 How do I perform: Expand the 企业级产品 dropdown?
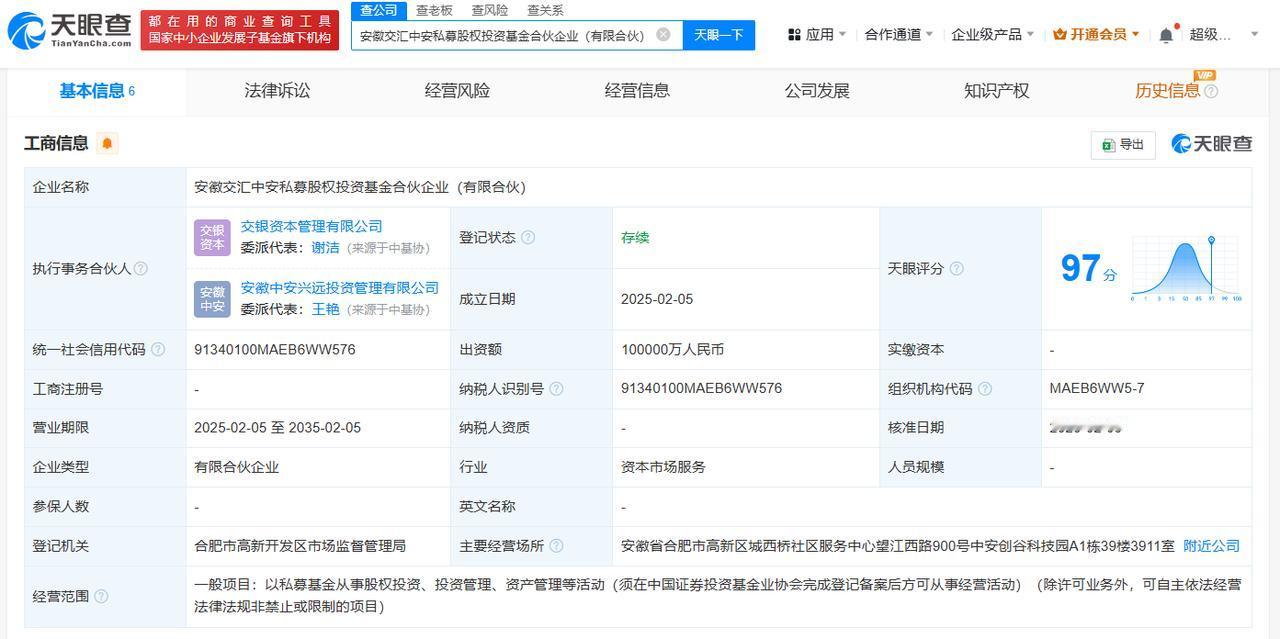pyautogui.click(x=993, y=34)
